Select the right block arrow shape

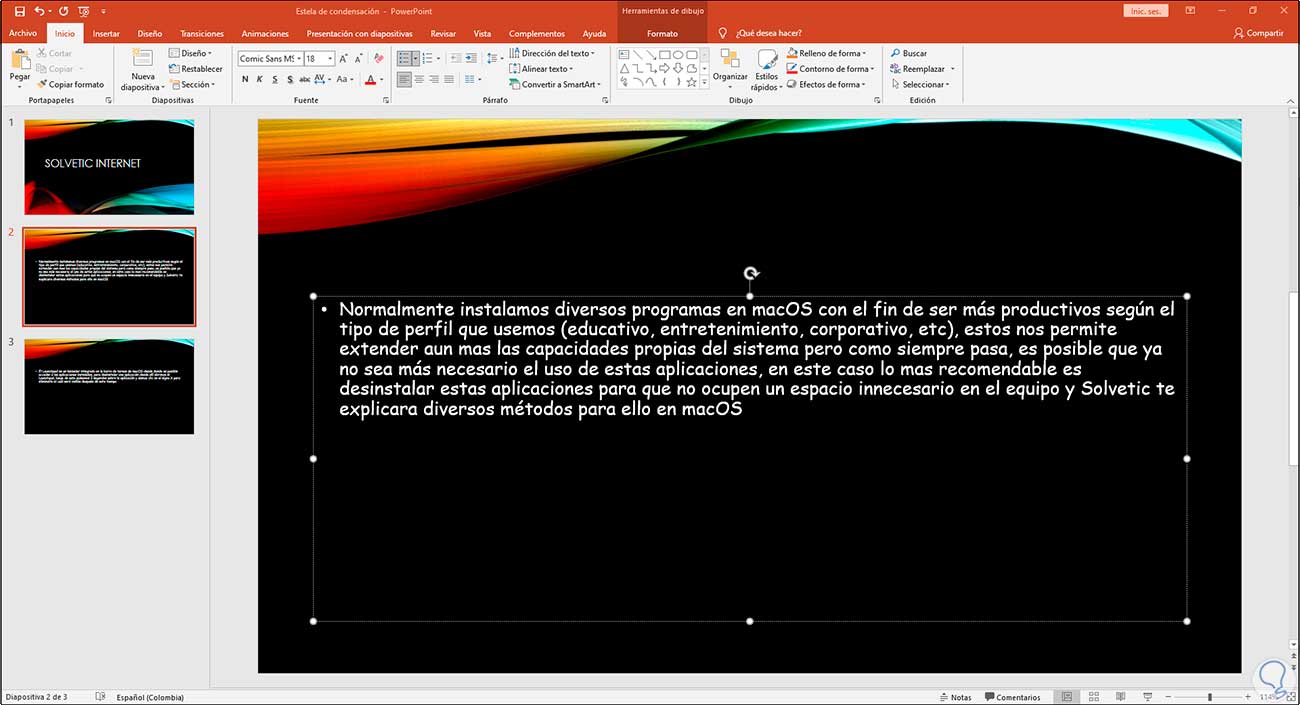pos(664,68)
